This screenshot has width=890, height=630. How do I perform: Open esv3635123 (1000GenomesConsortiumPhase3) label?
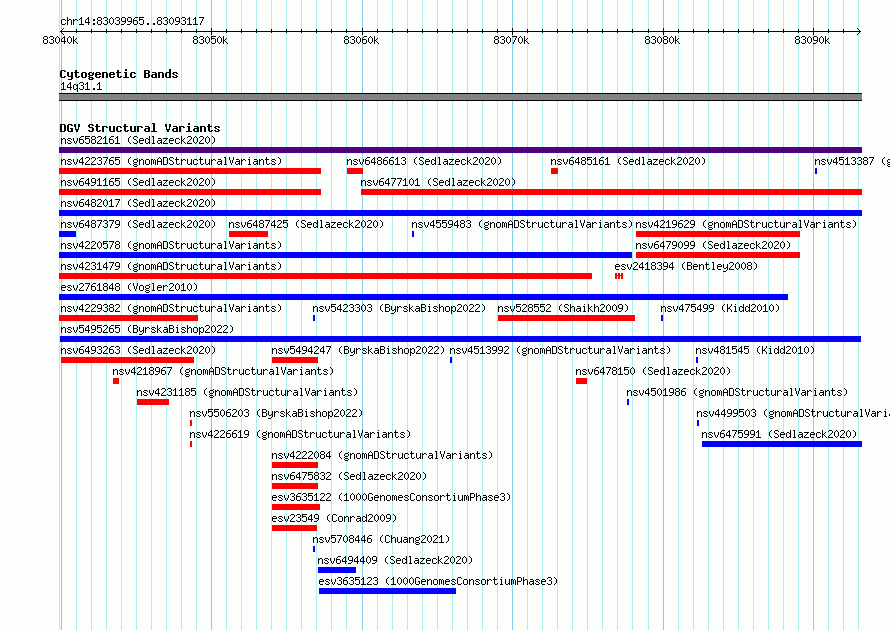pos(438,581)
